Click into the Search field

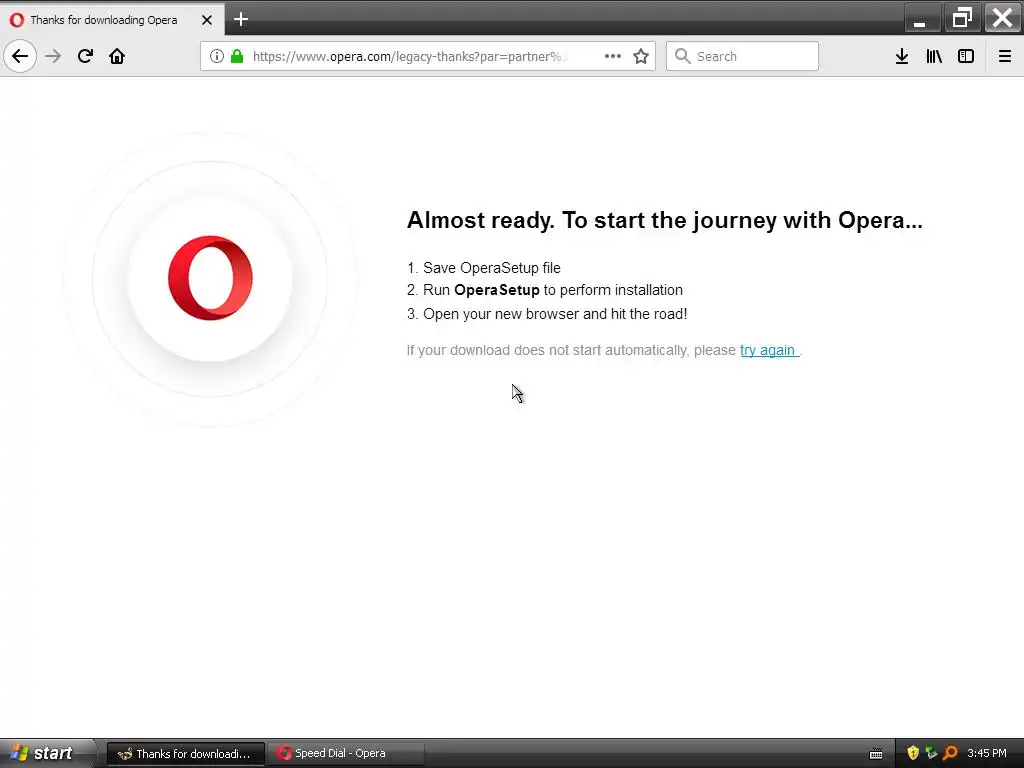click(742, 56)
